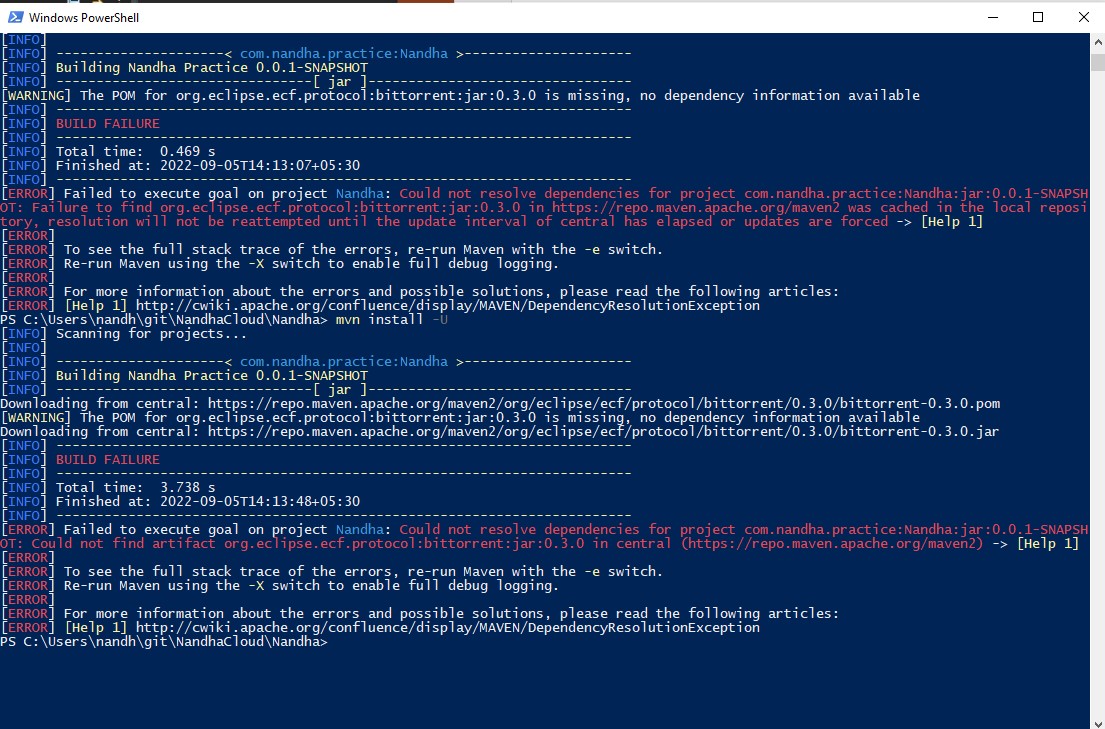Click 'Finished at: 2022-09-05T14:13:07+05:30' line
The image size is (1105, 729).
(208, 166)
